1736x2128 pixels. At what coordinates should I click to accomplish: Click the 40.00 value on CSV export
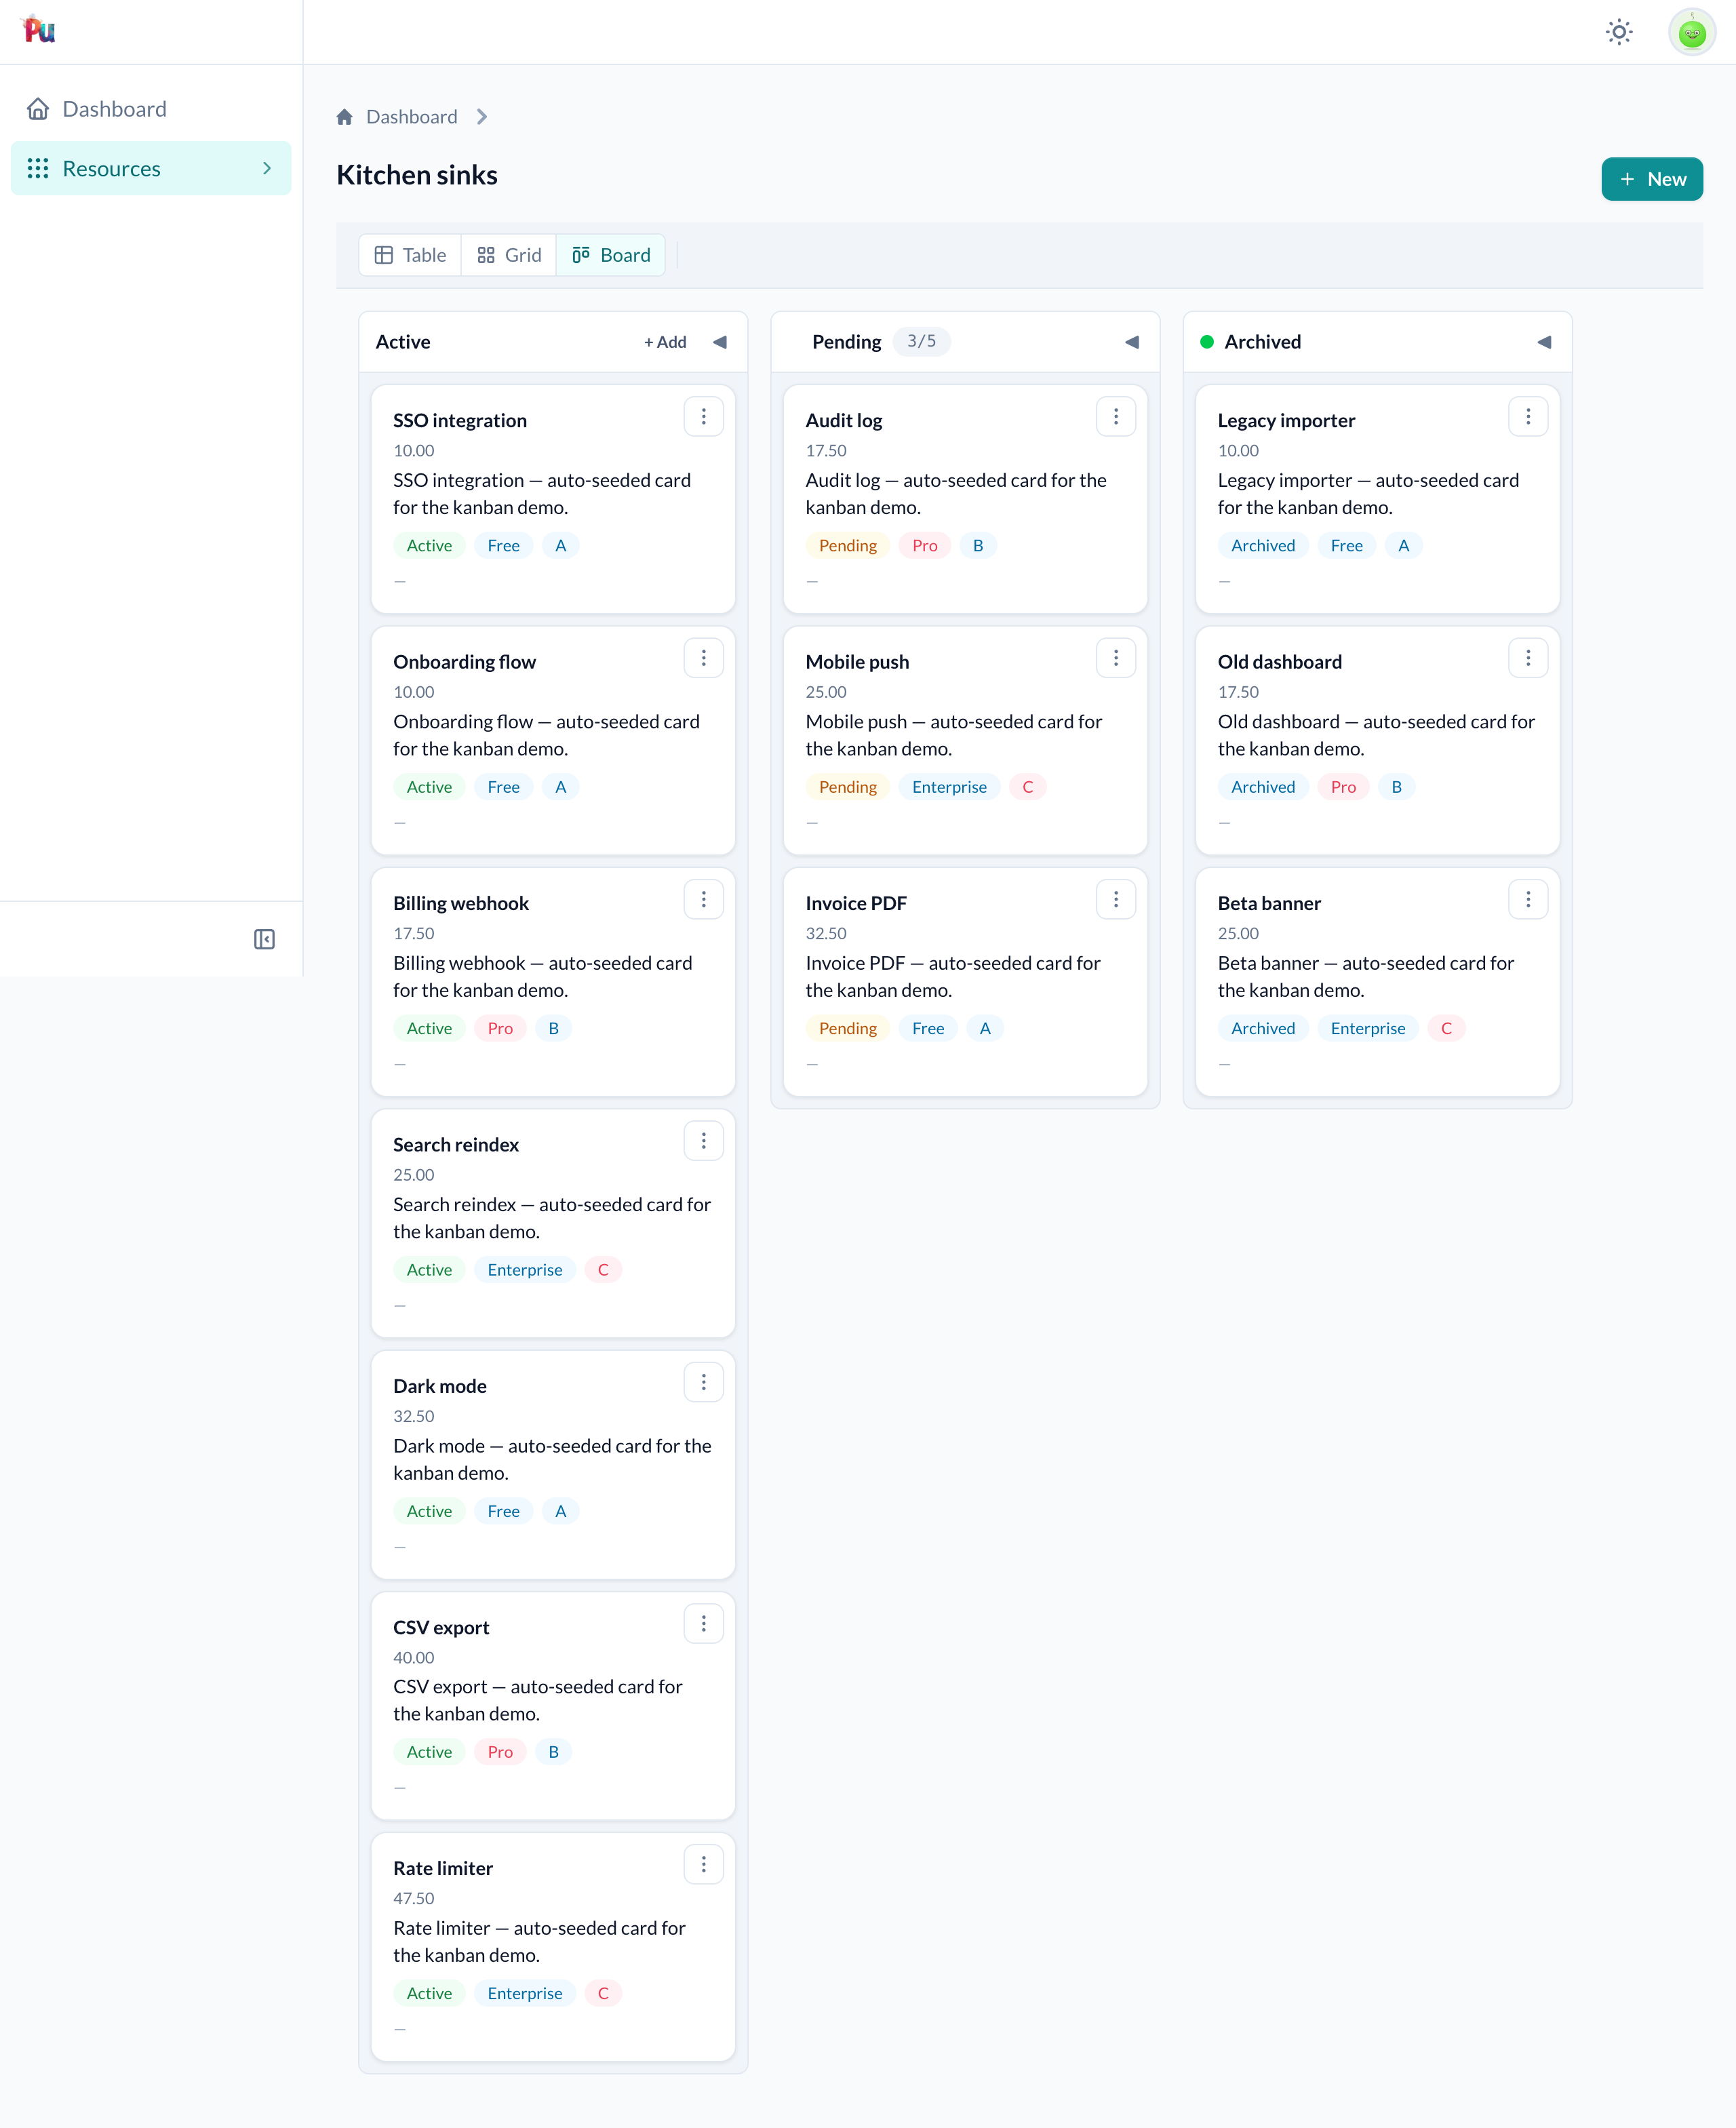(414, 1658)
